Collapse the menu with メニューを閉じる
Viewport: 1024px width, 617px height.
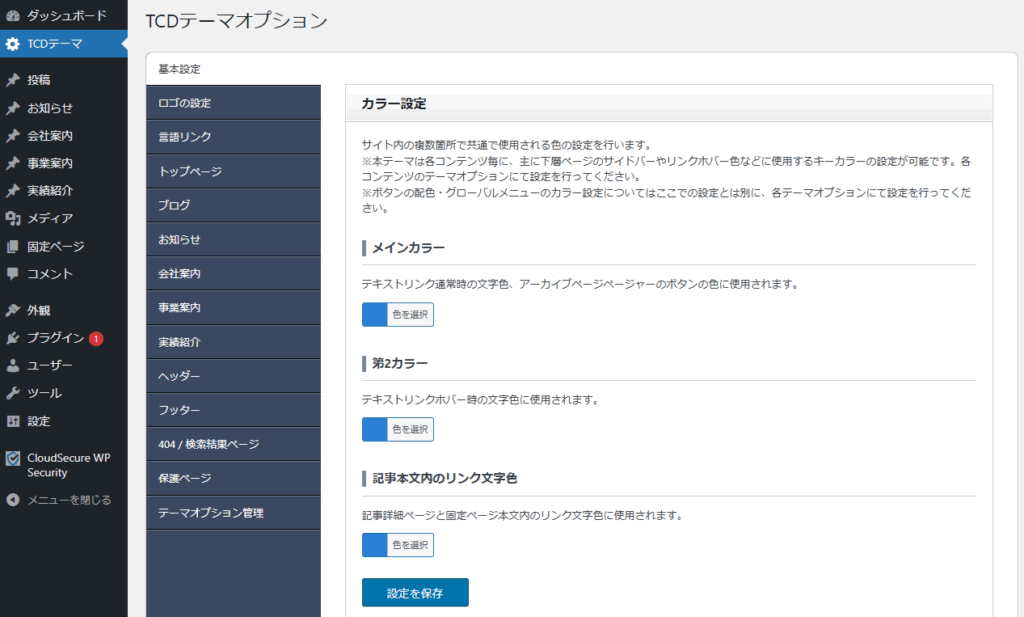pos(59,500)
